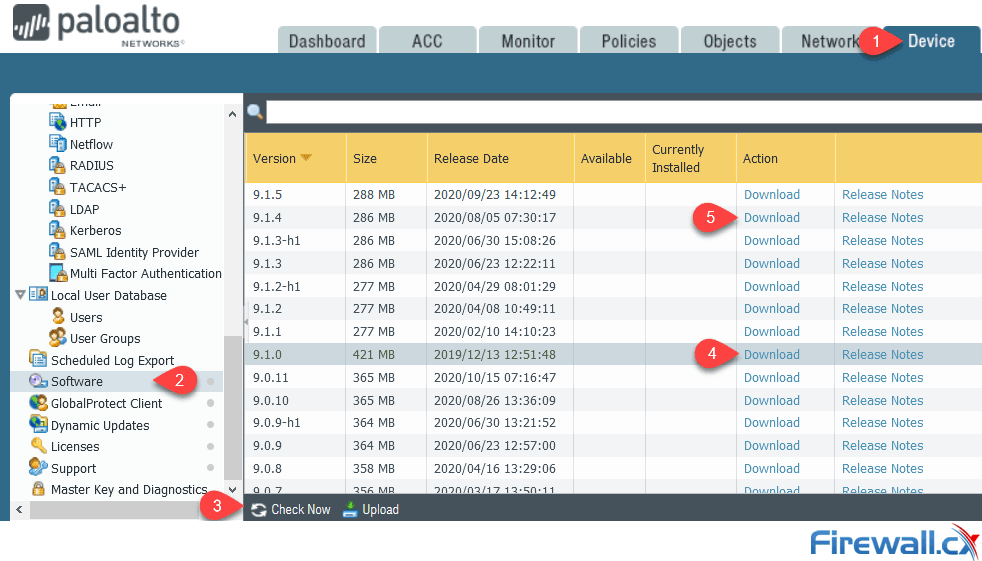982x561 pixels.
Task: Click the Check Now refresh icon
Action: [x=259, y=510]
